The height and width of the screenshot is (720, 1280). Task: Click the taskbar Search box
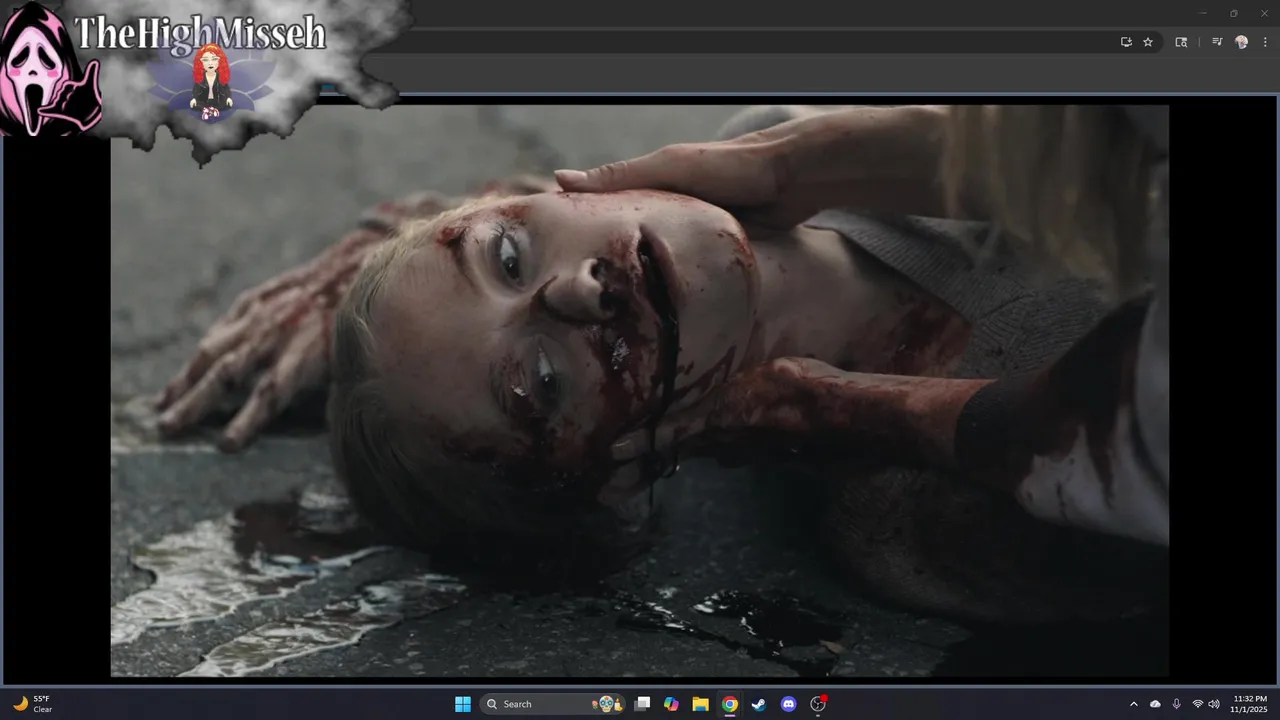(x=553, y=704)
